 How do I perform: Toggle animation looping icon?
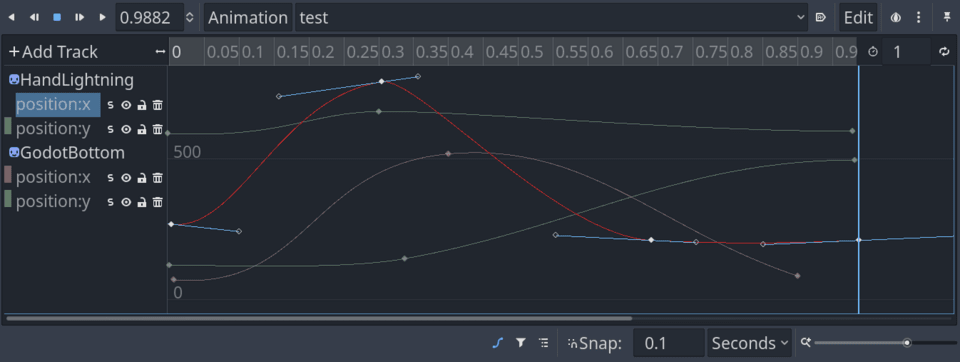[x=944, y=52]
